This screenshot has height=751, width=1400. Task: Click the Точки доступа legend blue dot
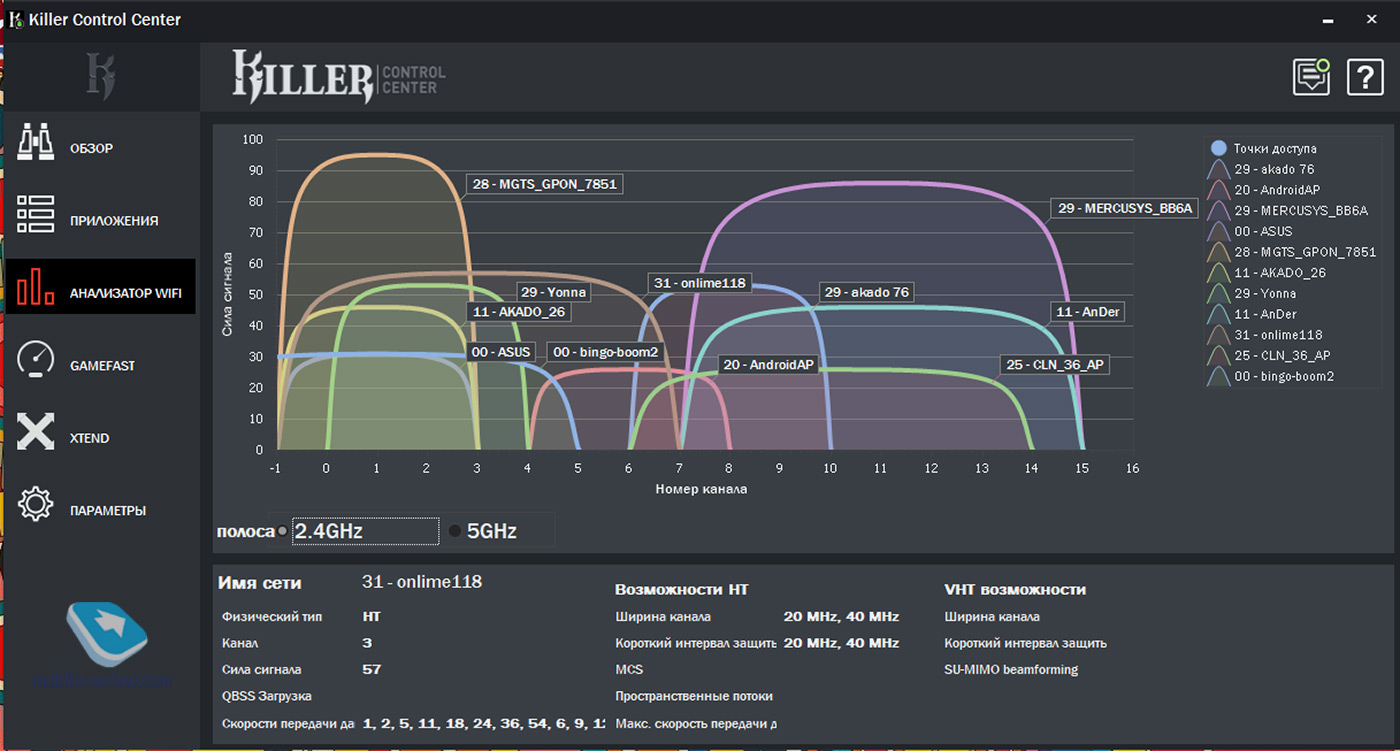point(1218,148)
